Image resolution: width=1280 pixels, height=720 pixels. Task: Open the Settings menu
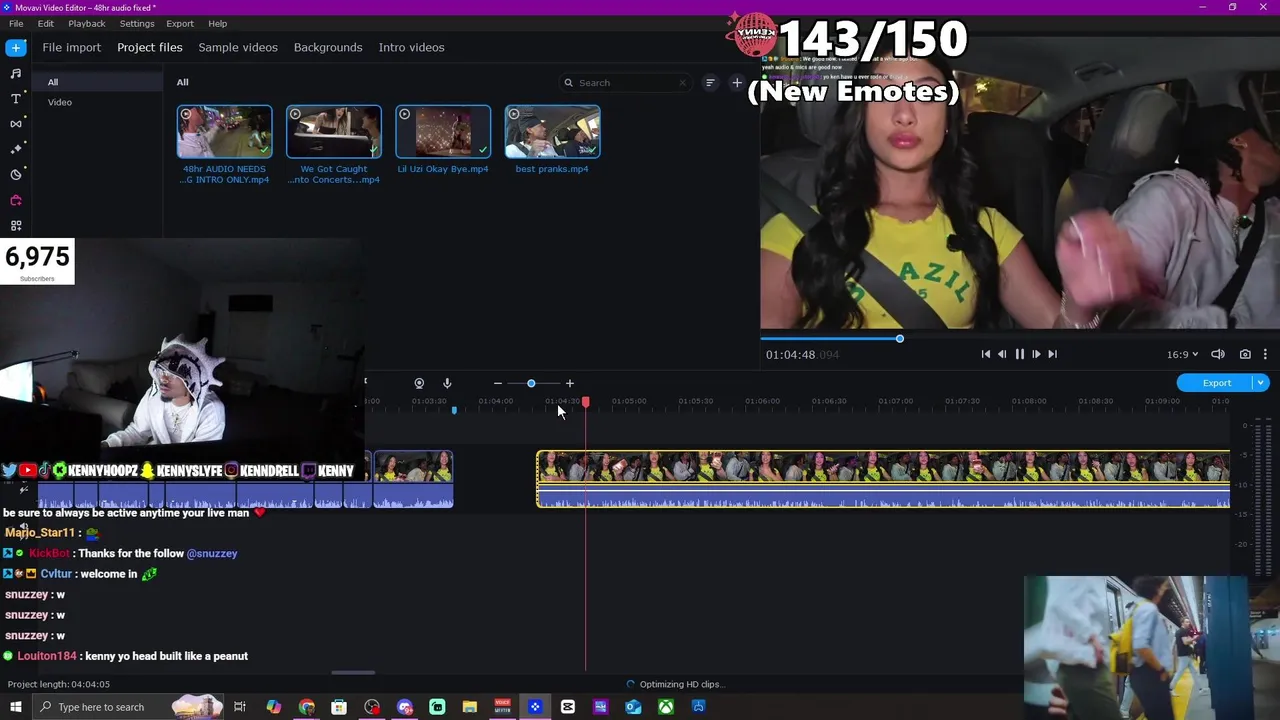137,23
